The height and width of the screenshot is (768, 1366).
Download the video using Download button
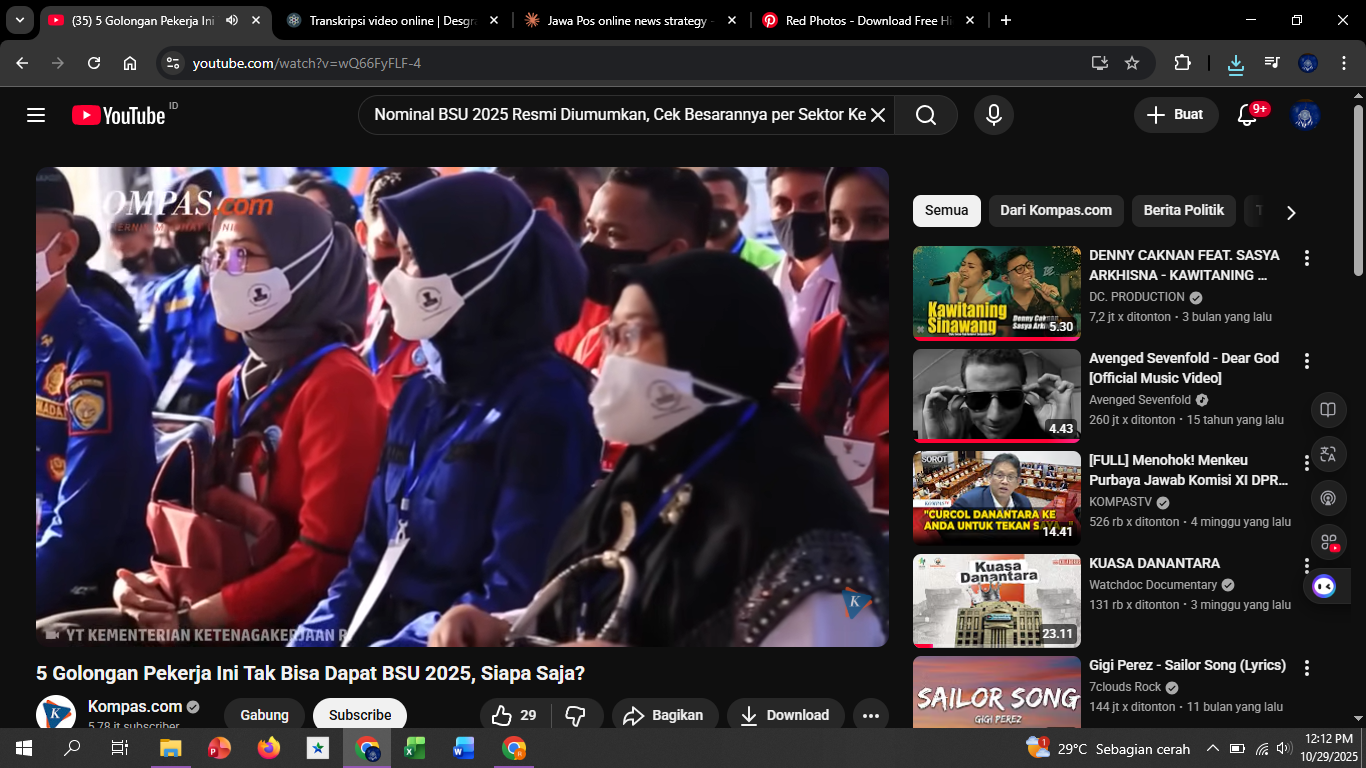pos(786,715)
